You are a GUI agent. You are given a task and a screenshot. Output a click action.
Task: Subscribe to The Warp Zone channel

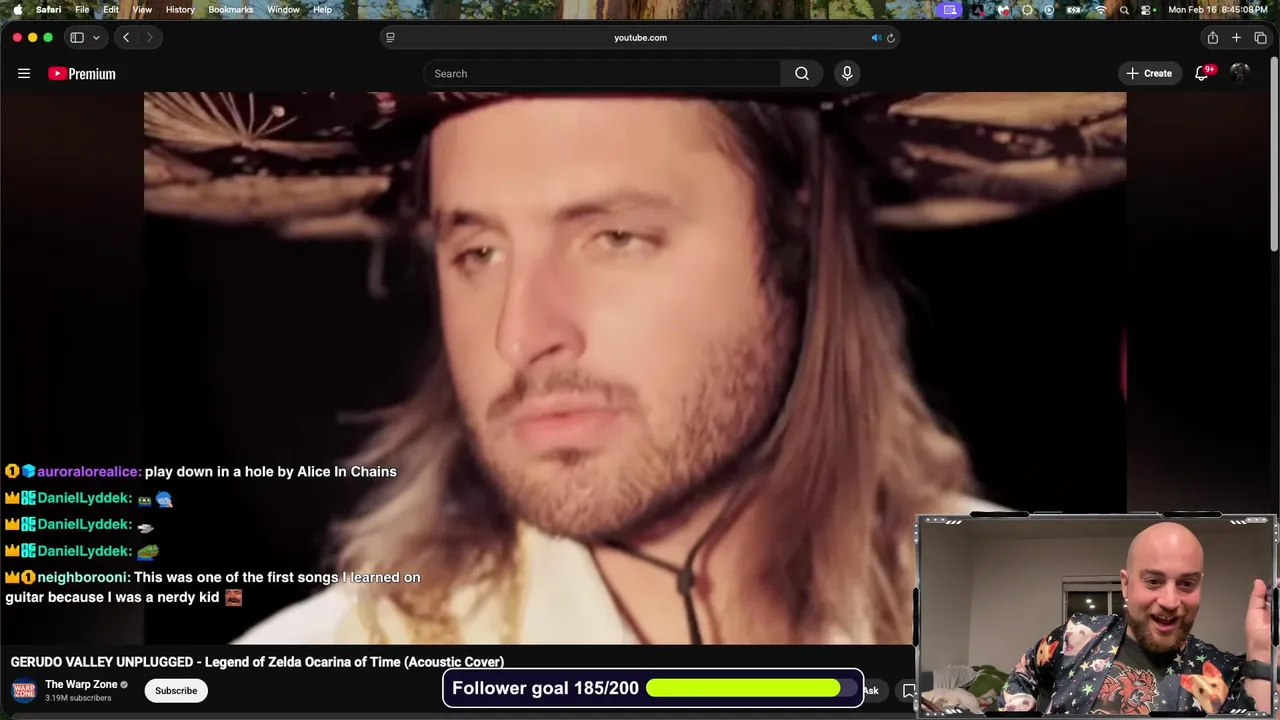coord(176,690)
